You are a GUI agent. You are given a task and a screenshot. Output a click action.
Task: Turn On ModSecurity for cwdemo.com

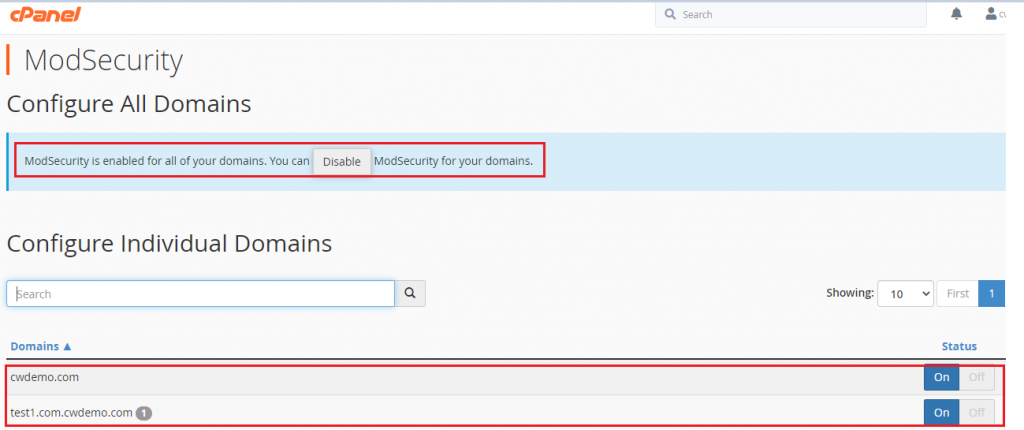(x=941, y=377)
